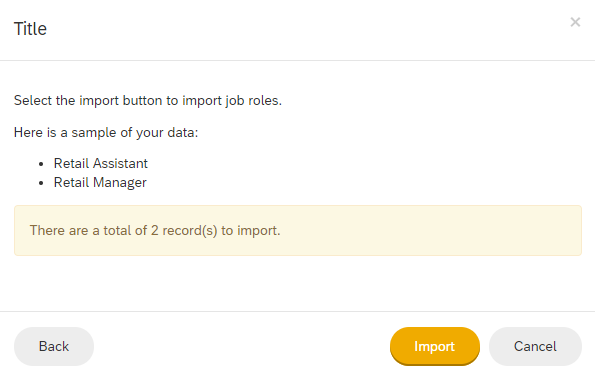
Task: Click the word "Import" on the orange button
Action: pyautogui.click(x=434, y=346)
